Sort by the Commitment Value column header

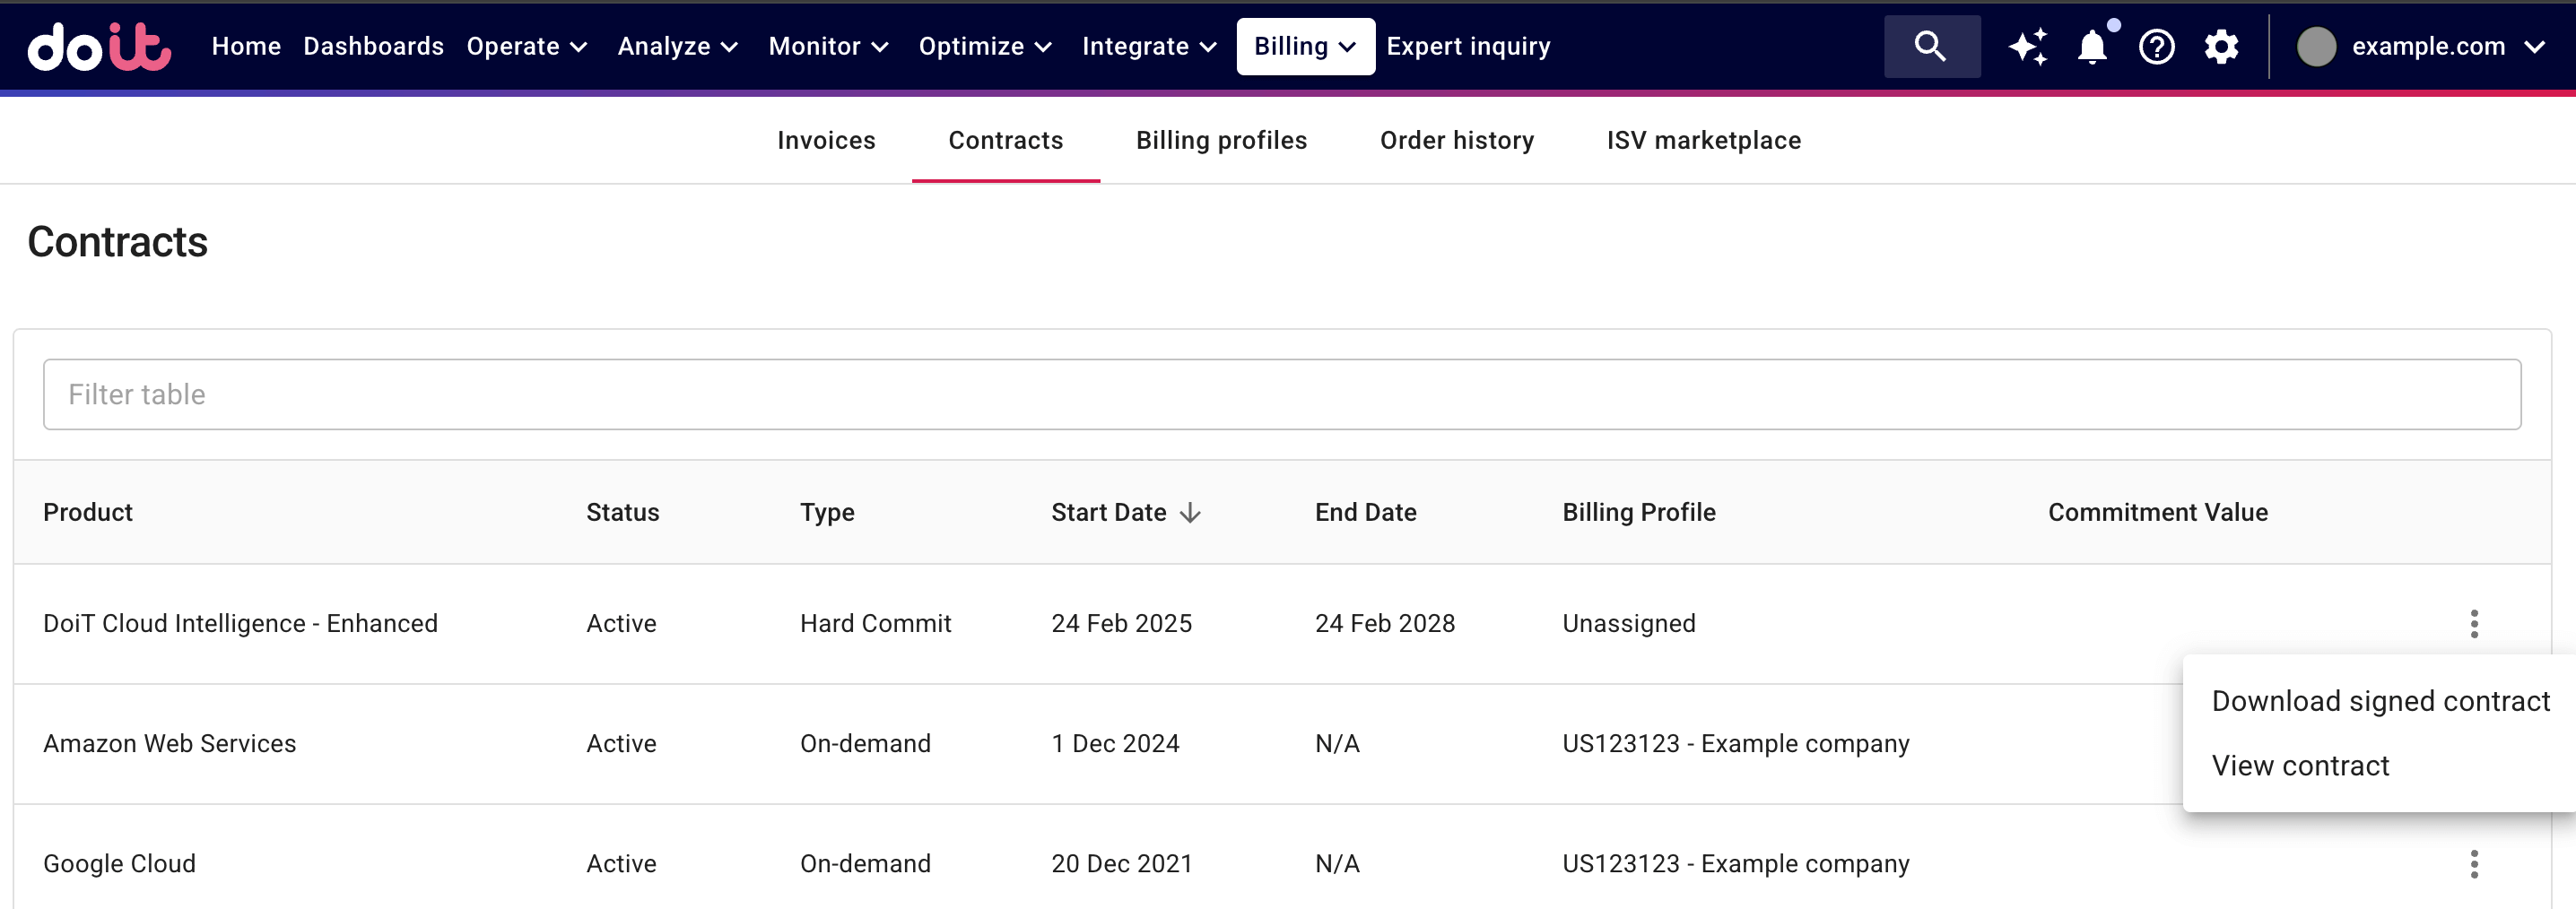tap(2158, 512)
